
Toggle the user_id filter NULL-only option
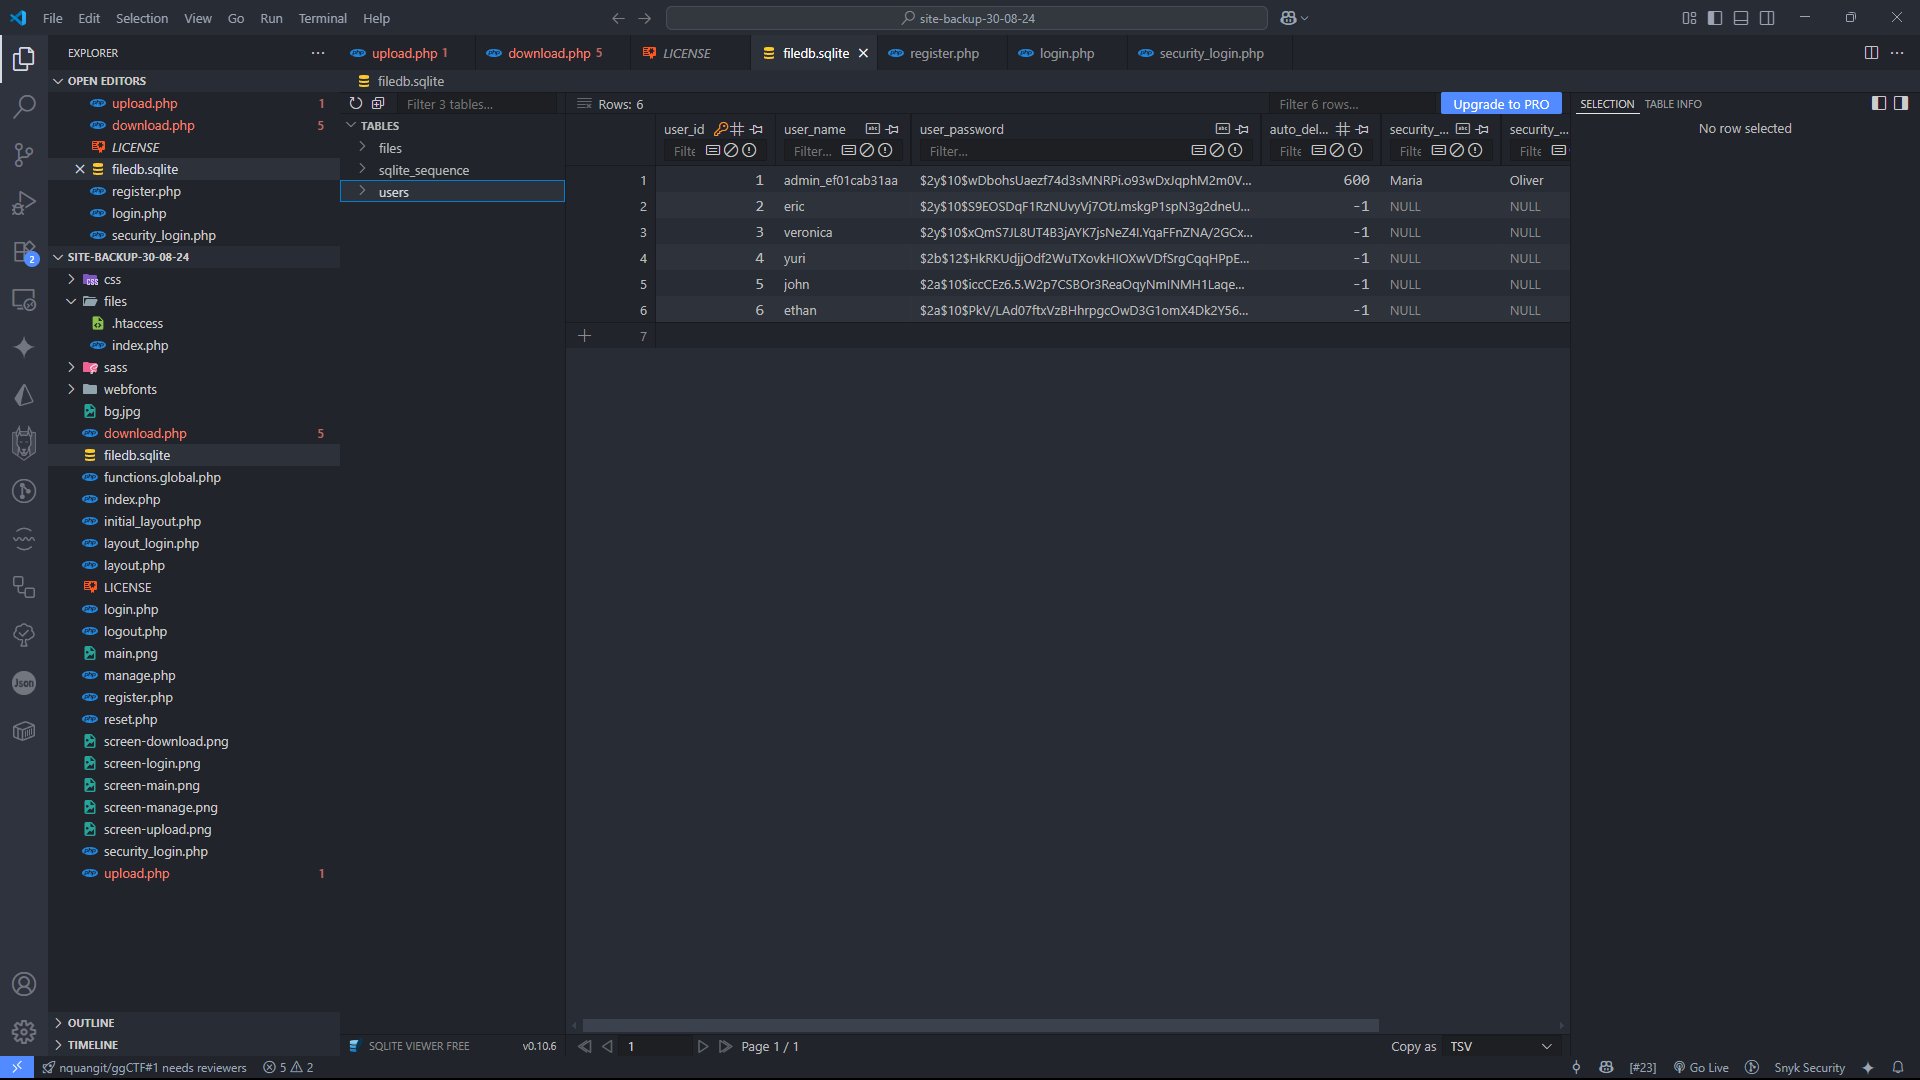click(731, 151)
